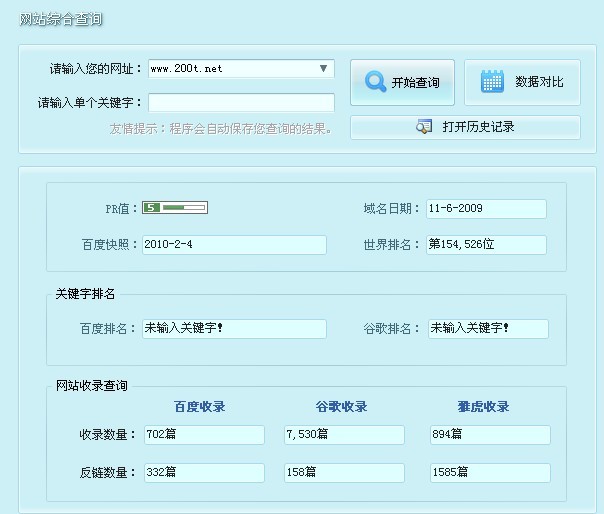Click the Yahoo indexed count 894篇
This screenshot has height=514, width=604.
(x=490, y=435)
